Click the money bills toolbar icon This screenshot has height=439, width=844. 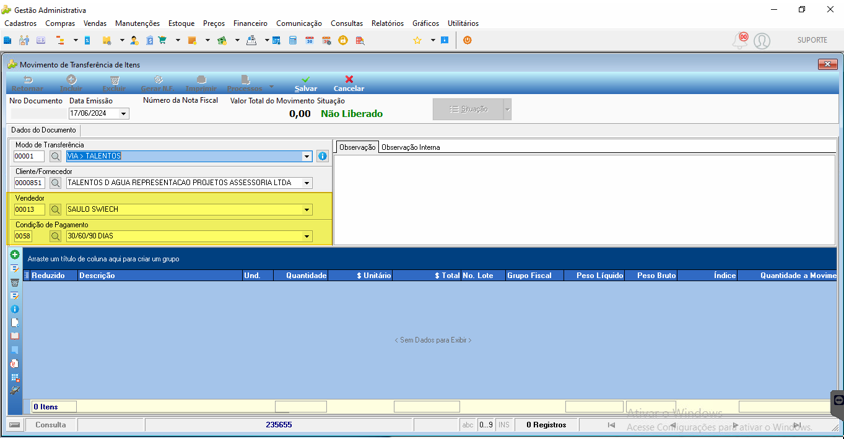(222, 40)
